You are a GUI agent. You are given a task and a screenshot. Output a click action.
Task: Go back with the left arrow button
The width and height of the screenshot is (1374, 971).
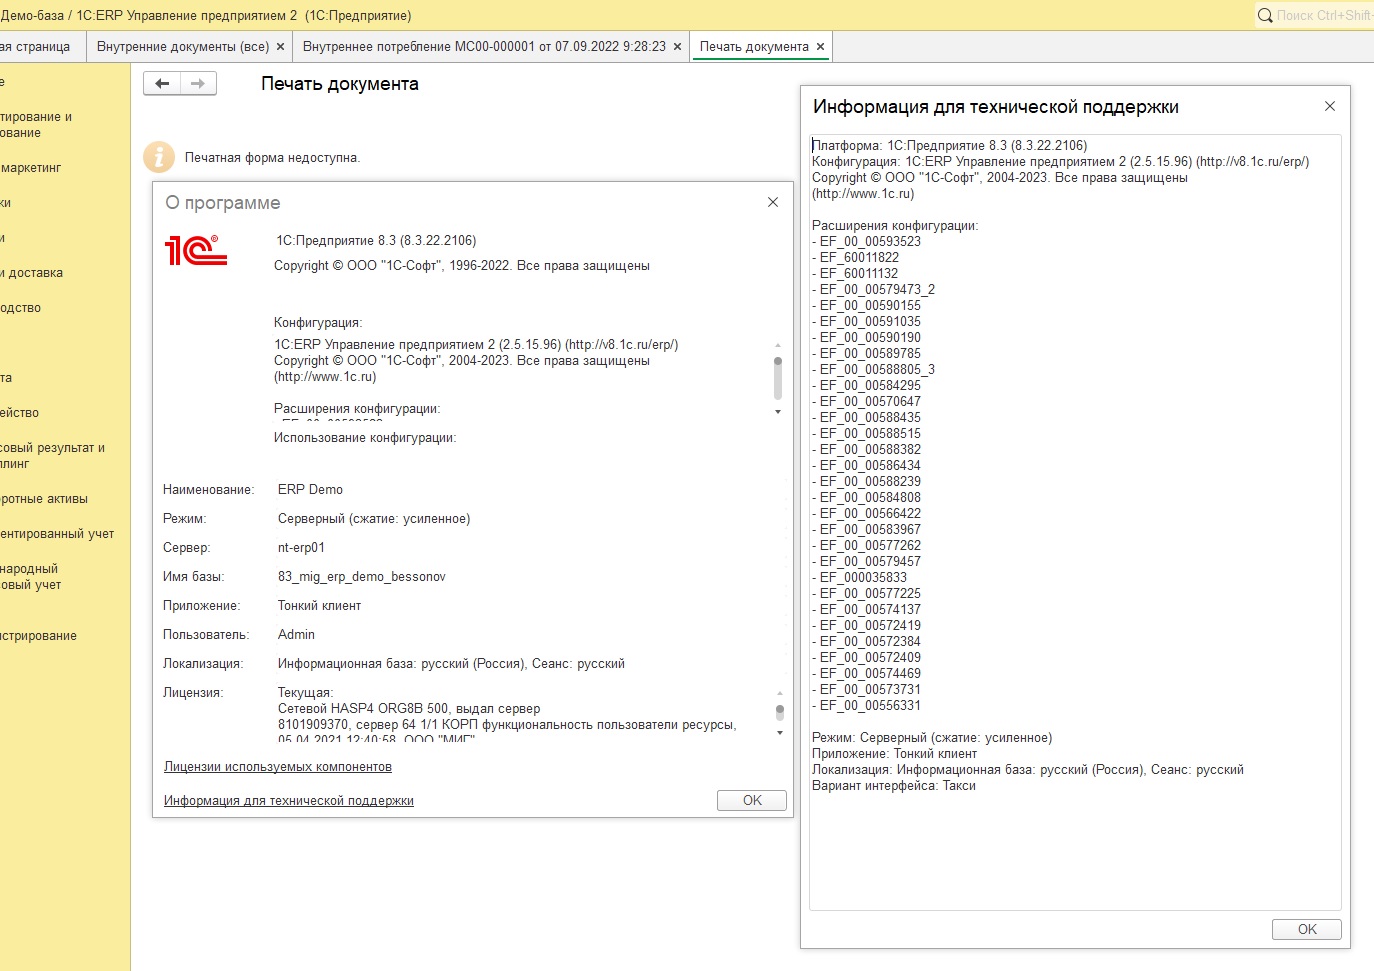click(162, 84)
